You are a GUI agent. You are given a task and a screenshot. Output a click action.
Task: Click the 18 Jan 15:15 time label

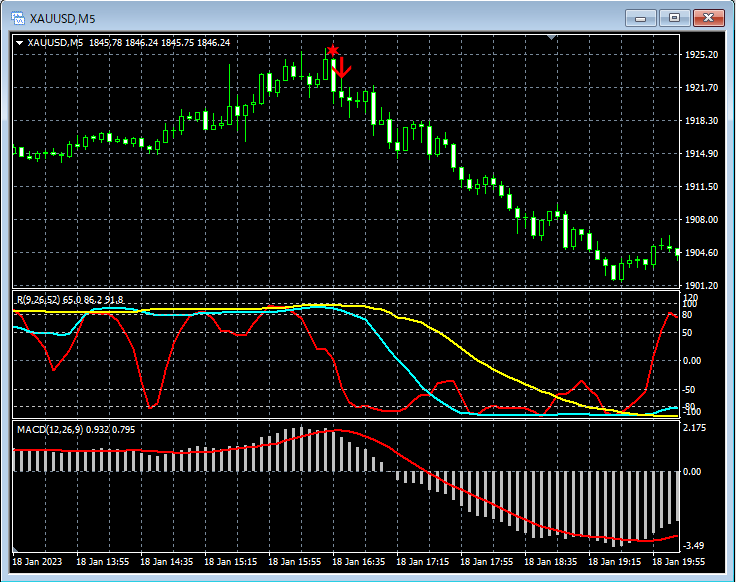231,562
